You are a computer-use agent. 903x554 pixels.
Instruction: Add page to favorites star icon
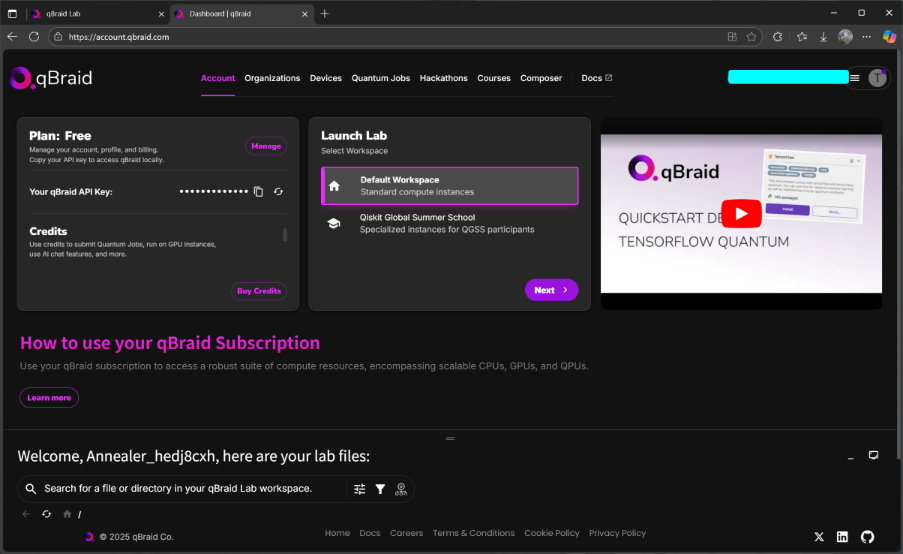(752, 37)
